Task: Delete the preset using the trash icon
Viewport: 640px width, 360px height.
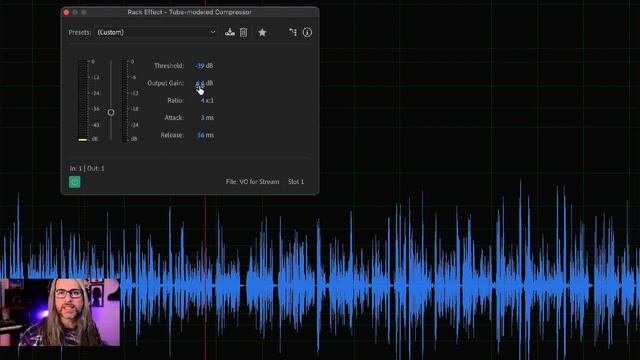Action: tap(243, 32)
